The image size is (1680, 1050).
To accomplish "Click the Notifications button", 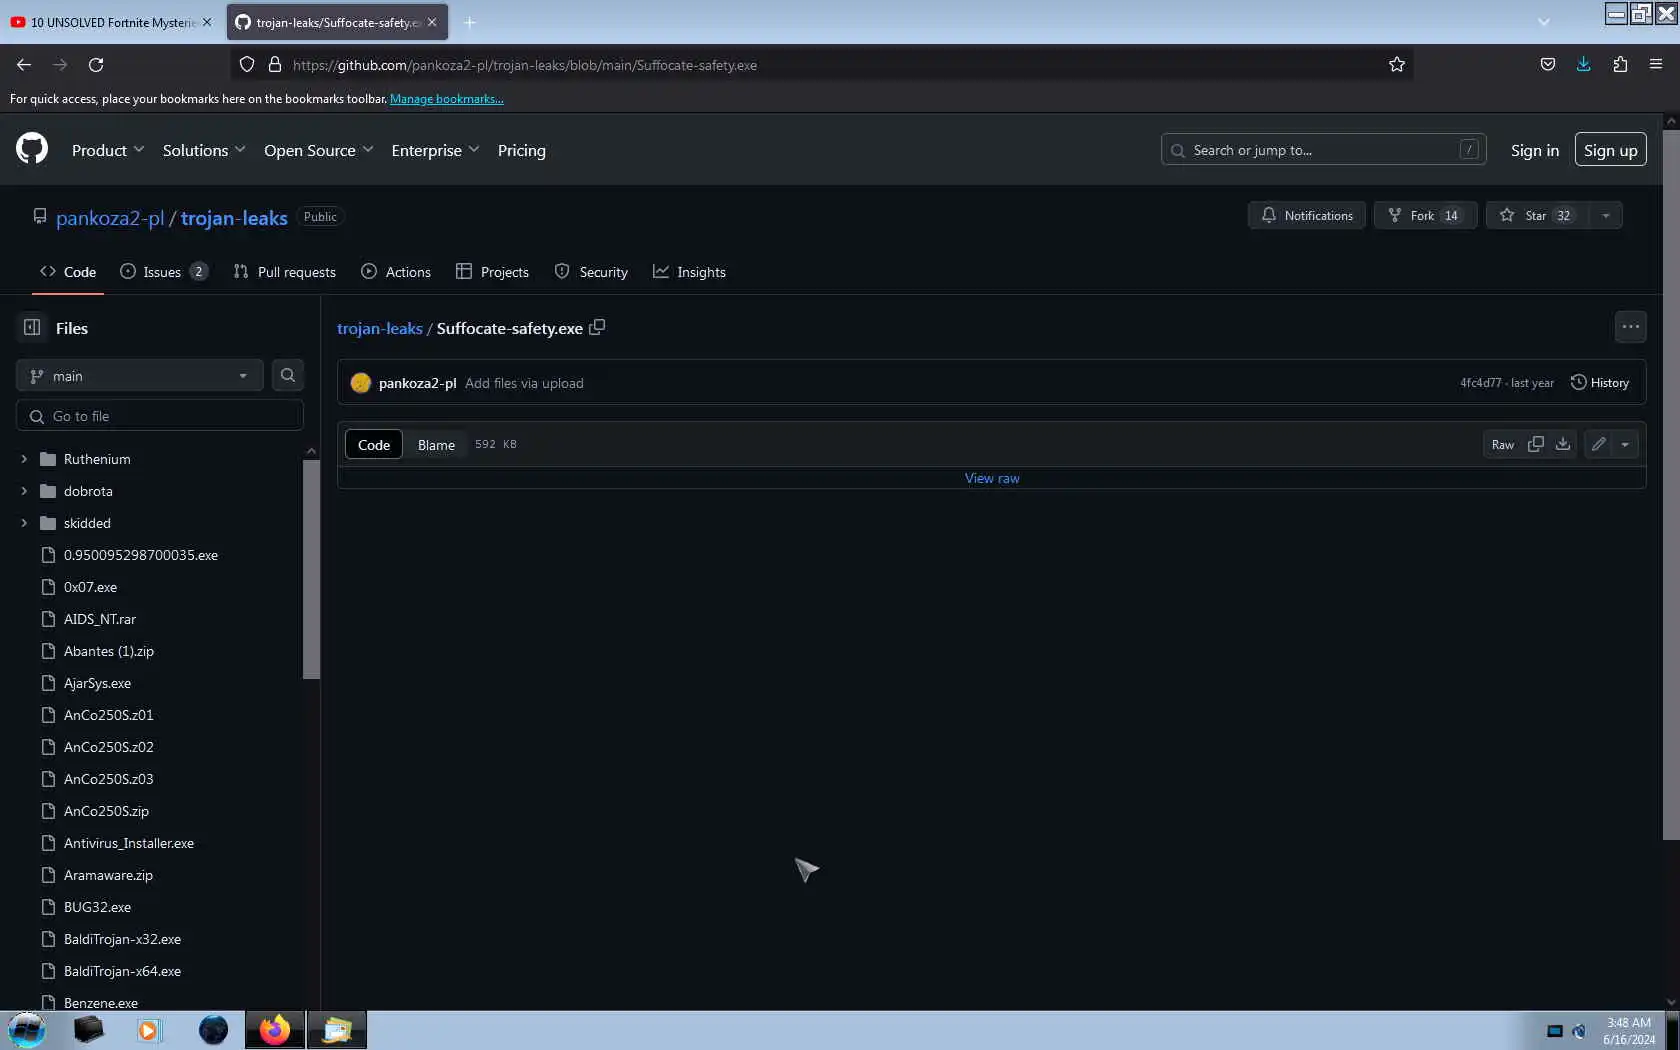I will click(x=1306, y=215).
